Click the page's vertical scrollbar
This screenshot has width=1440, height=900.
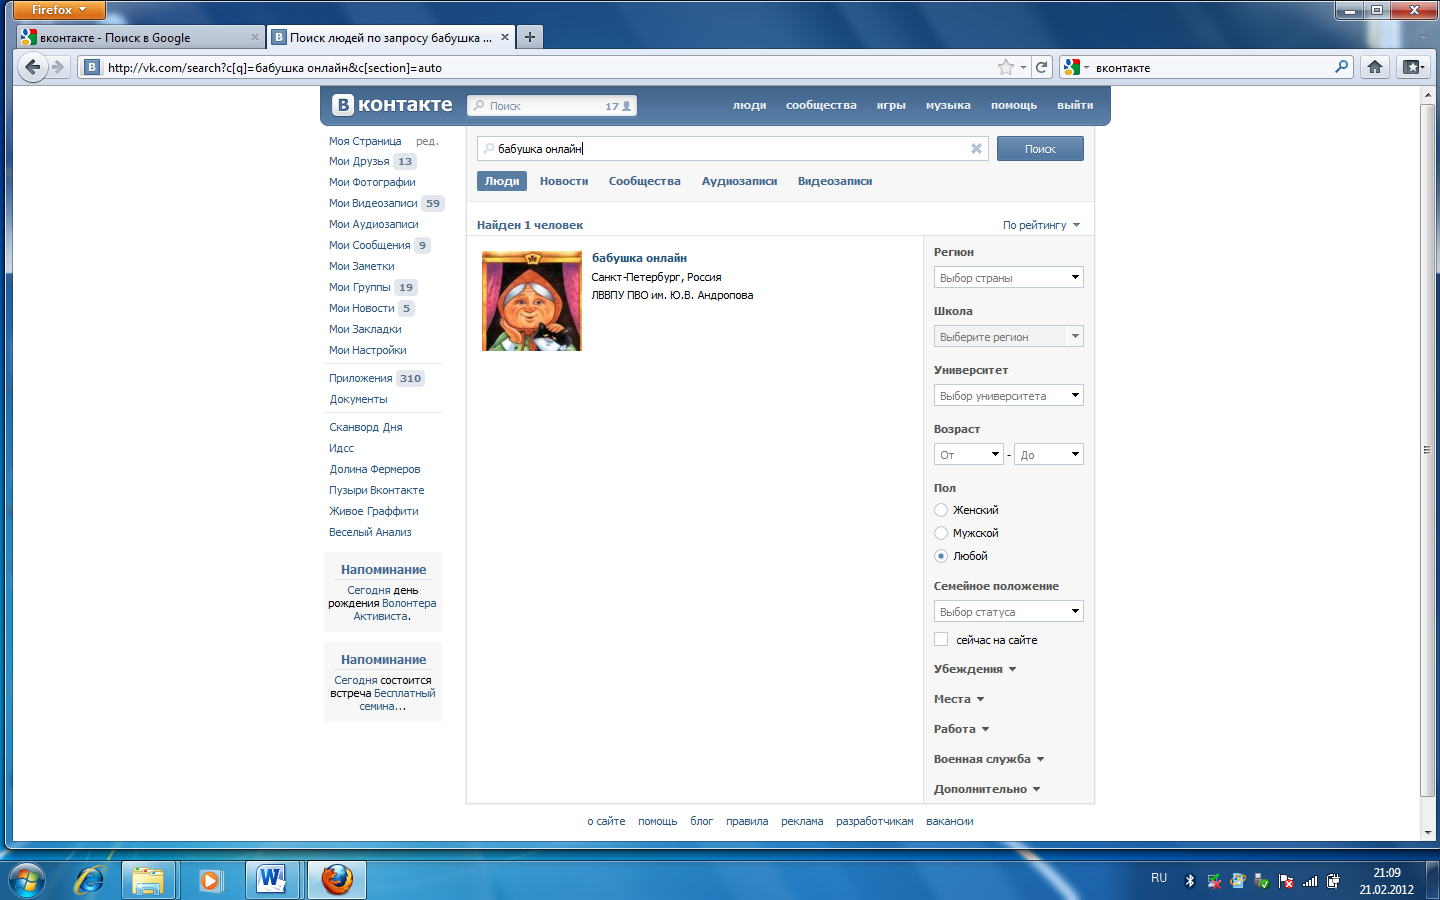(x=1428, y=450)
